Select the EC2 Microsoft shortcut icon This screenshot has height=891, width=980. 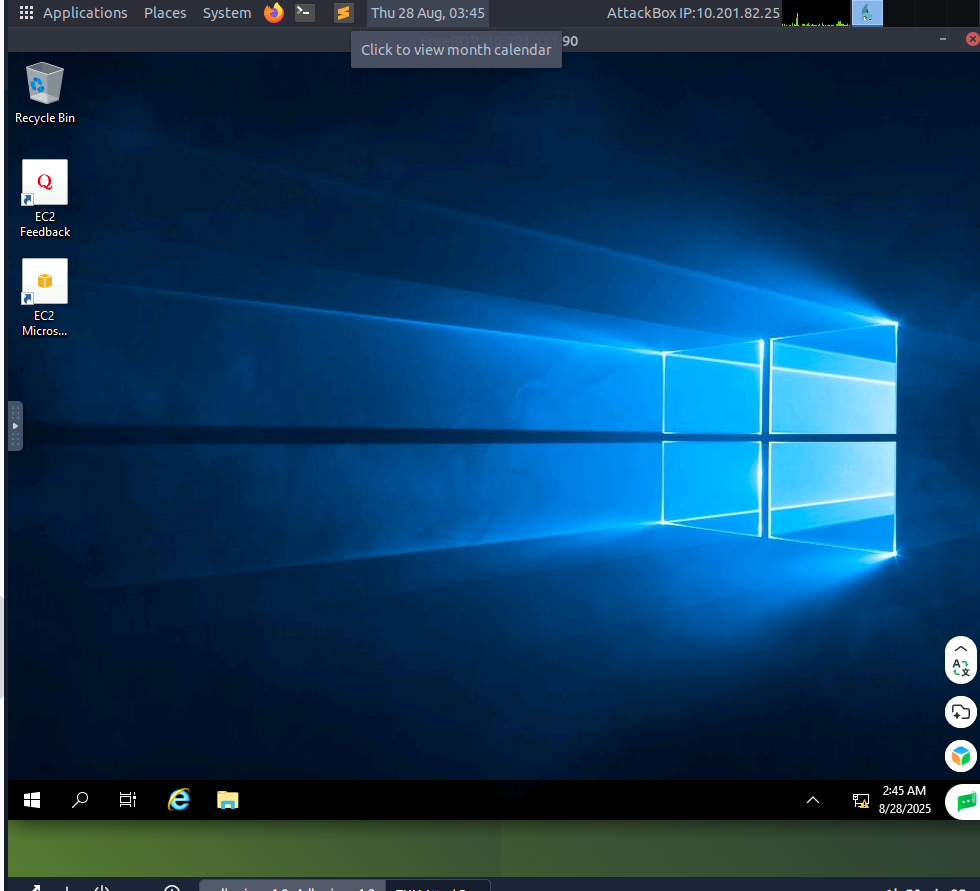coord(44,298)
